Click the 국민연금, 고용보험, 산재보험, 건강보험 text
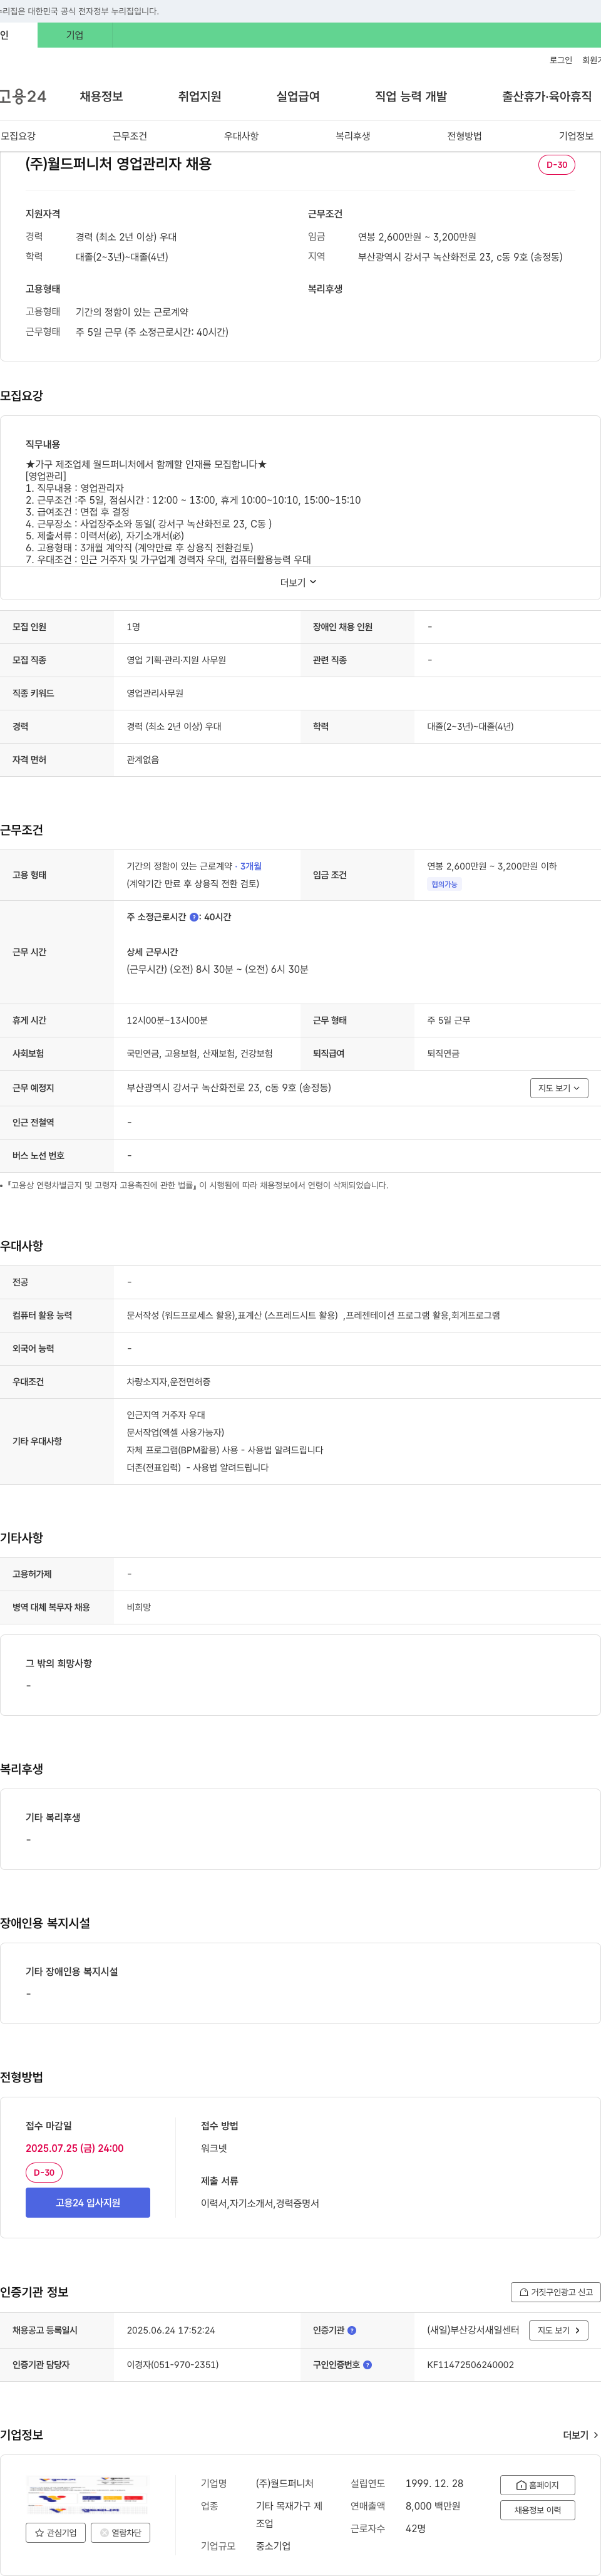The image size is (601, 2576). (x=199, y=1053)
